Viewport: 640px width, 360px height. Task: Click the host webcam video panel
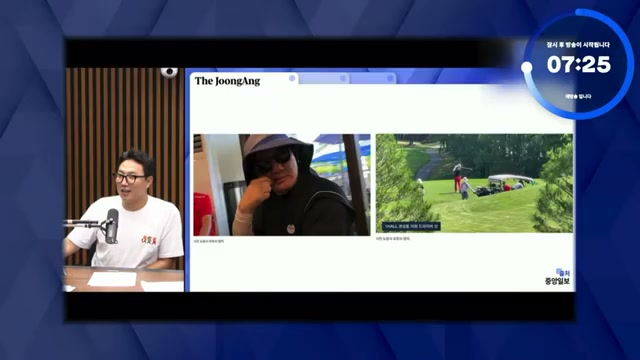(x=124, y=180)
